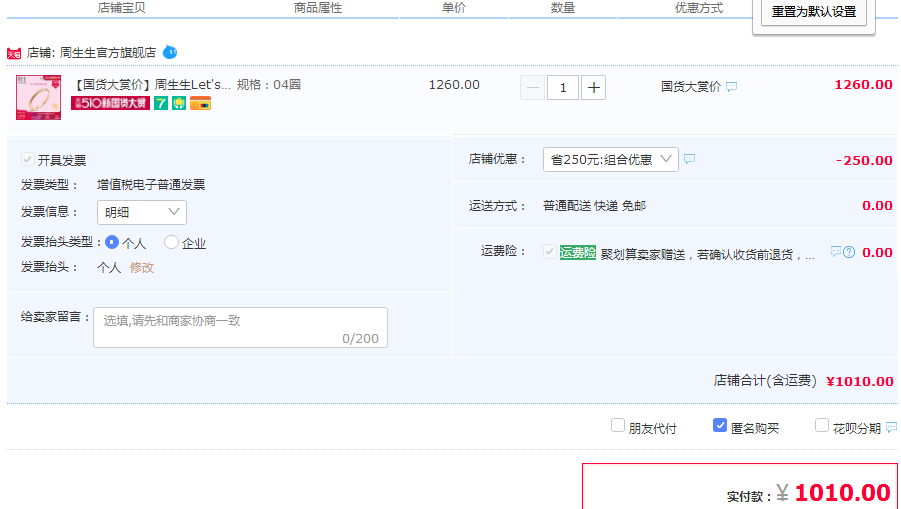Open the Wangwang chat icon beside store name

(x=170, y=52)
